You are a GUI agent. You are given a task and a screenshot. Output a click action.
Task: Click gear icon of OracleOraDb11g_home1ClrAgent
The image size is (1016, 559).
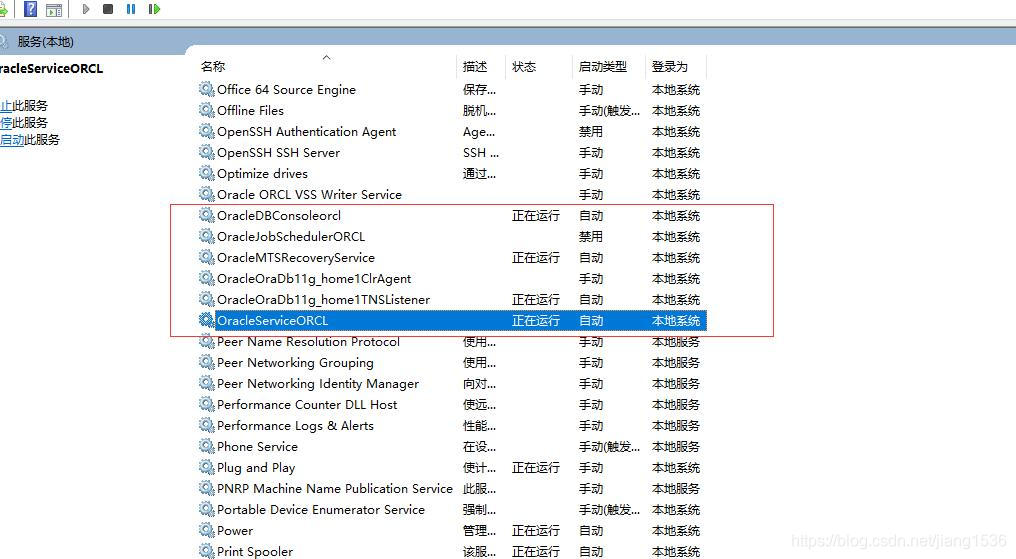coord(207,278)
